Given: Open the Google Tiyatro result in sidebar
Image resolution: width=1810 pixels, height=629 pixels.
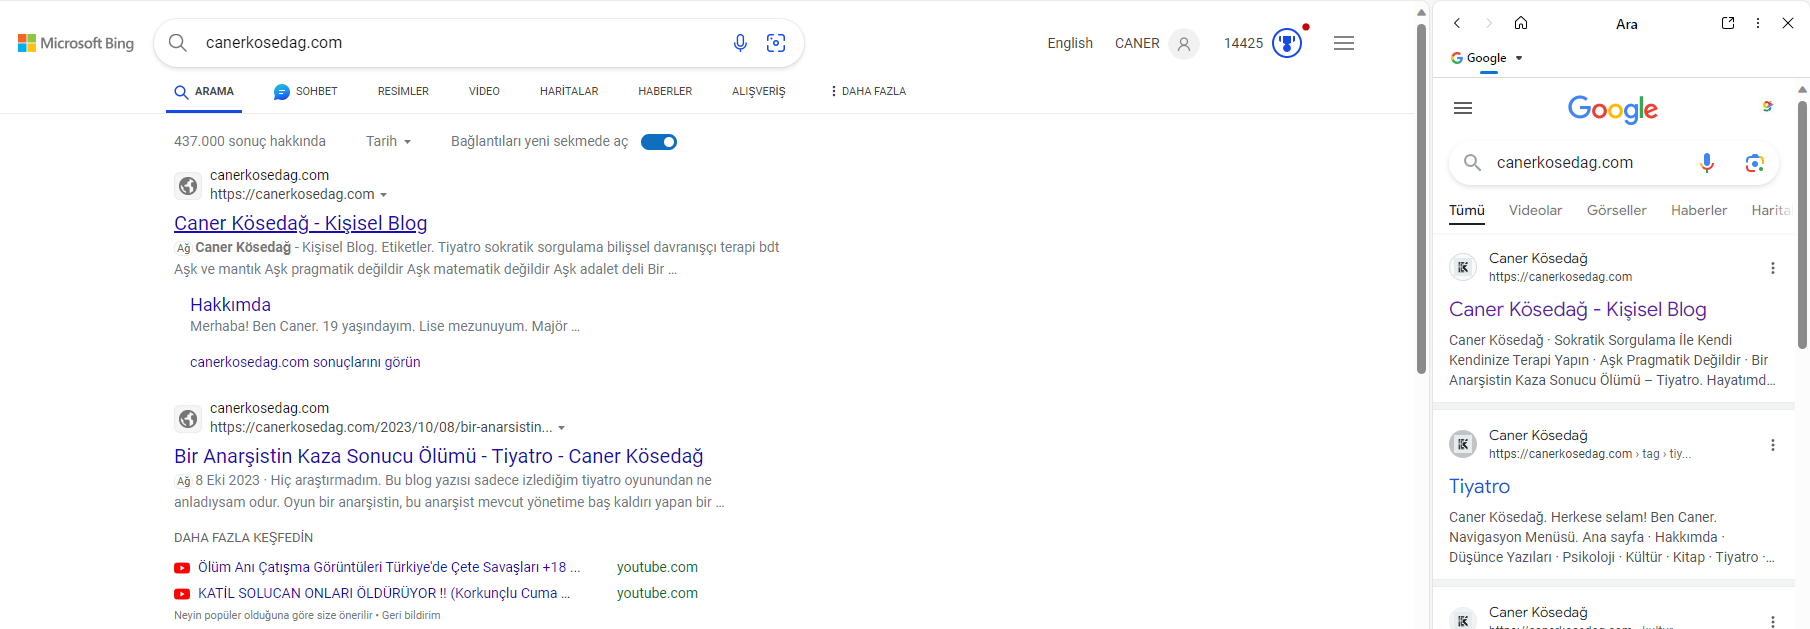Looking at the screenshot, I should coord(1479,486).
